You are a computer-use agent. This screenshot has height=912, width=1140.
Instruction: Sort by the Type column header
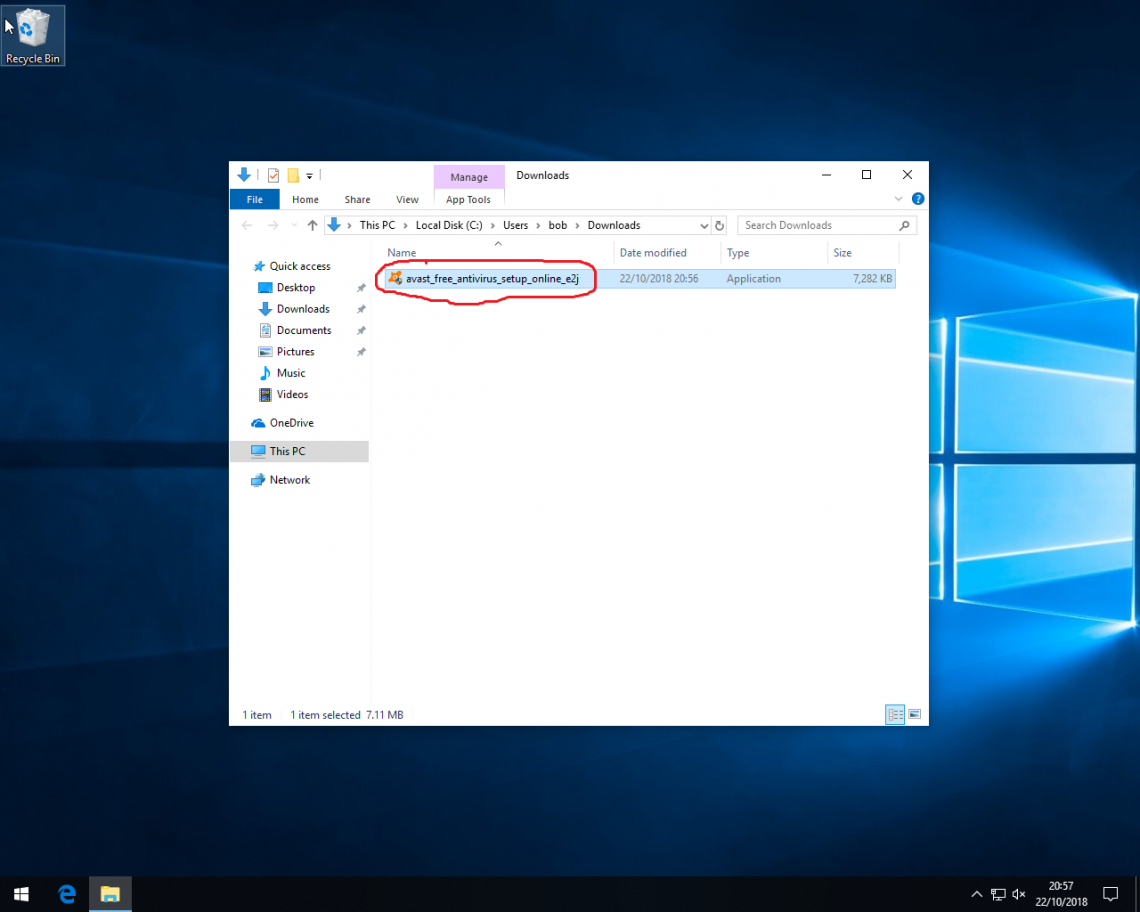pos(738,253)
